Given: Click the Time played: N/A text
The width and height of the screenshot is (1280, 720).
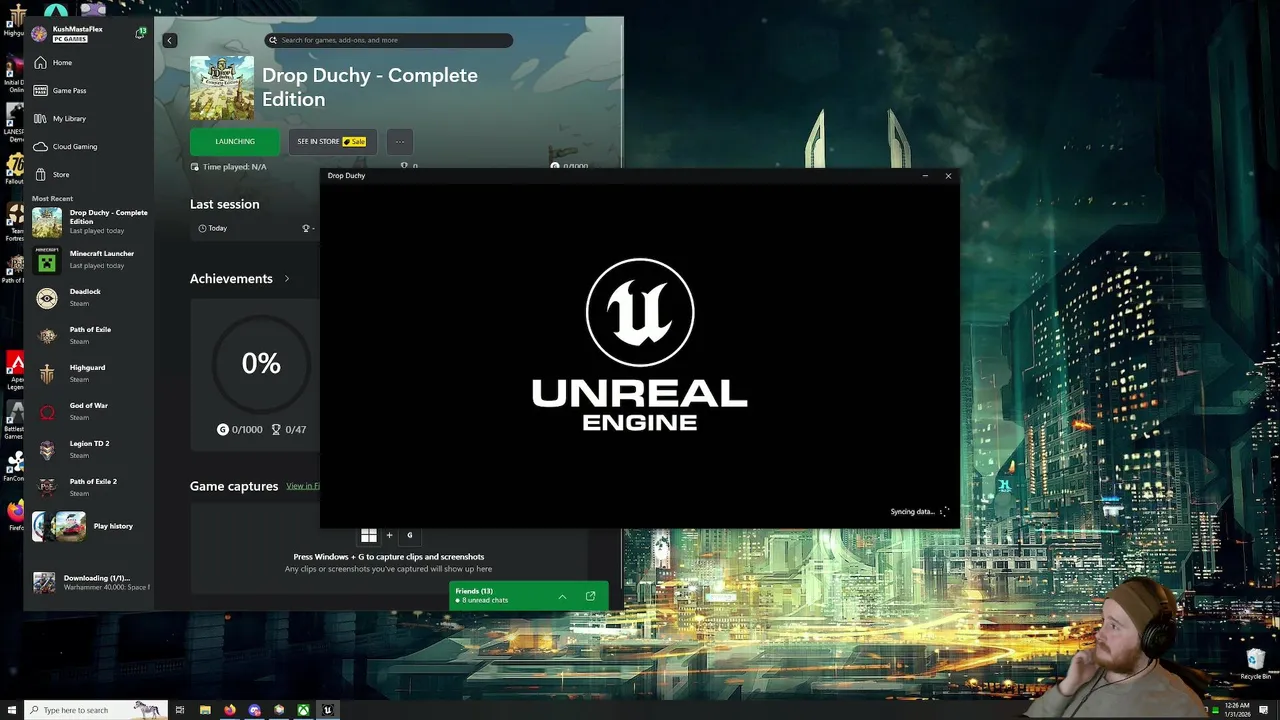Looking at the screenshot, I should [x=234, y=167].
